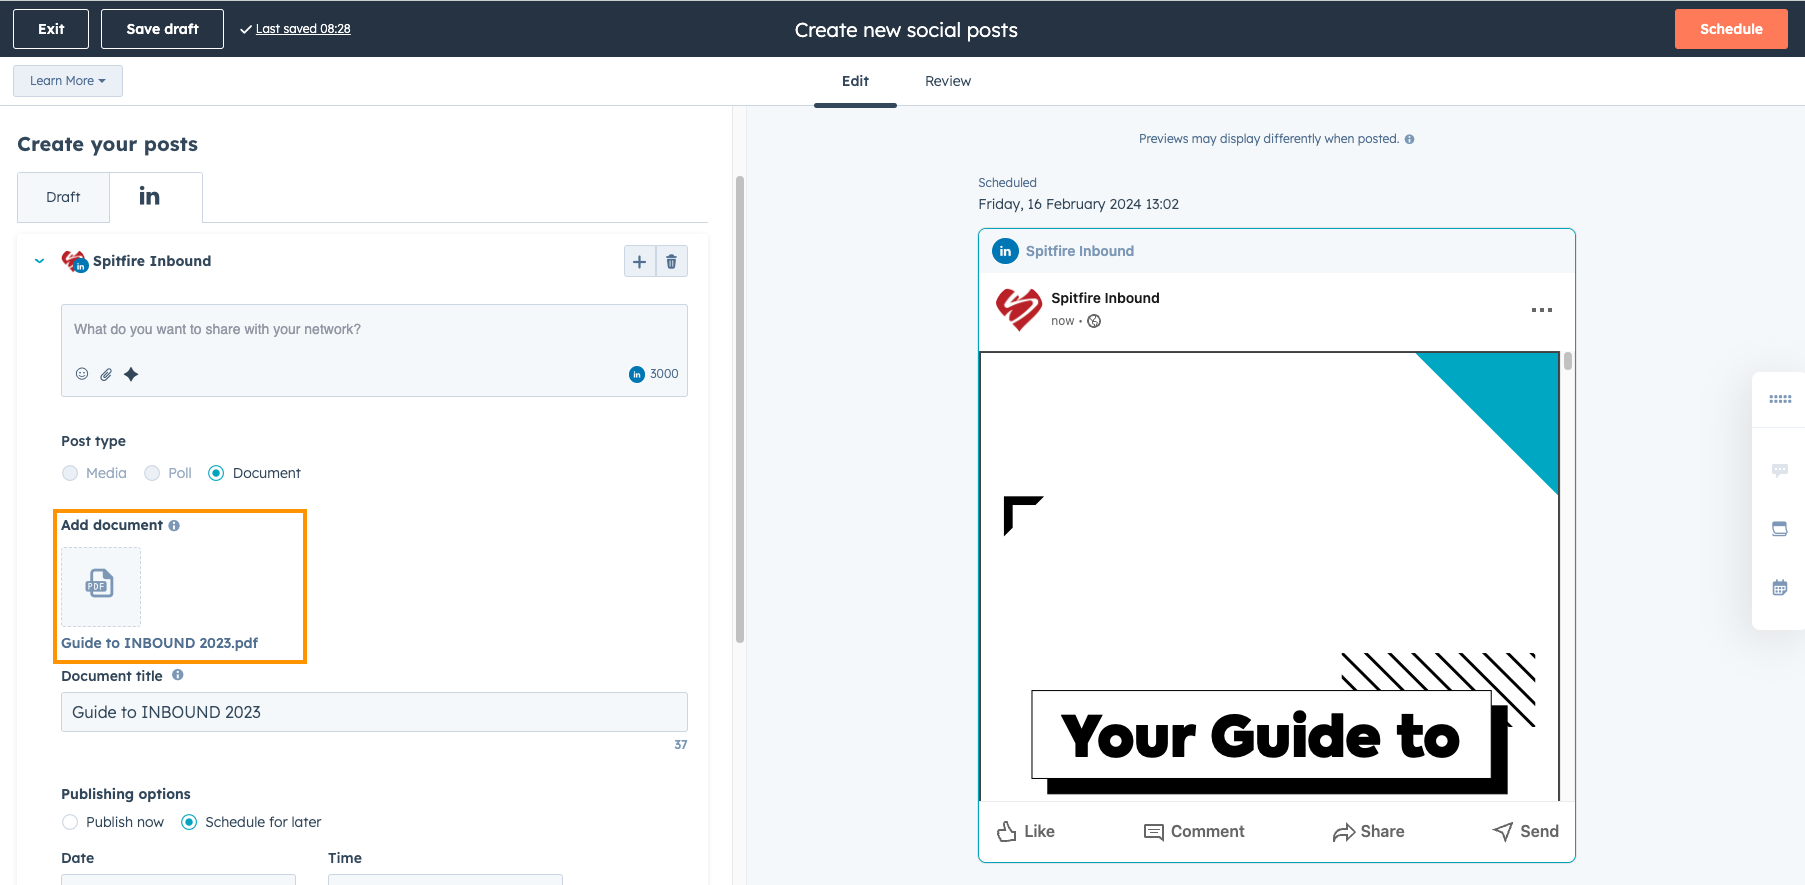This screenshot has width=1805, height=885.
Task: Click the document preview scrollbar
Action: [x=1568, y=361]
